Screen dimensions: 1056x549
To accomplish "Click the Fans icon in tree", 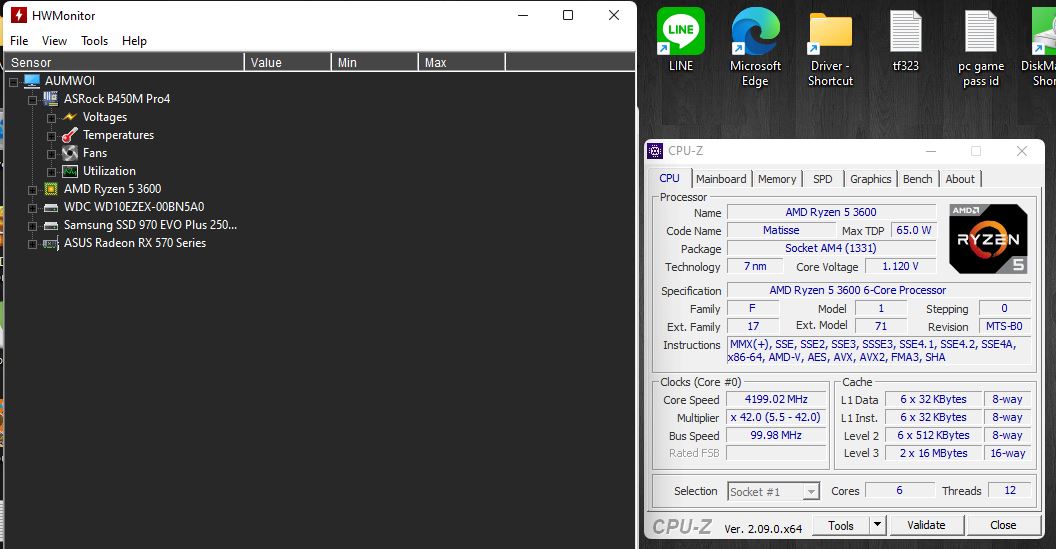I will coord(70,153).
